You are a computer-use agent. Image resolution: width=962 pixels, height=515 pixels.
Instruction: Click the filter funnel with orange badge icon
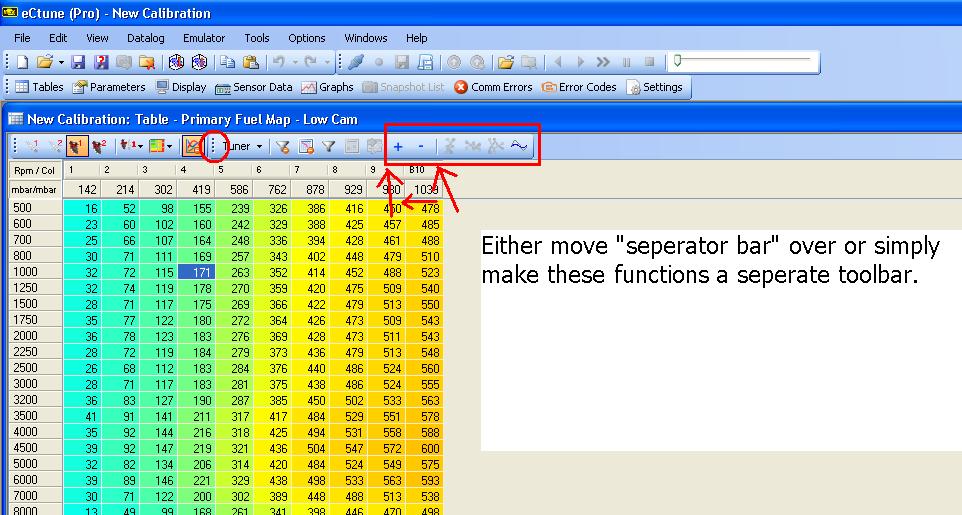[x=282, y=146]
